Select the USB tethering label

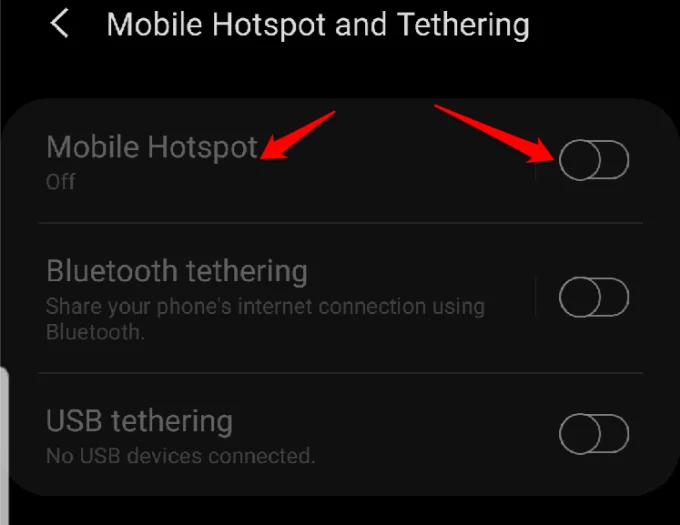[139, 421]
